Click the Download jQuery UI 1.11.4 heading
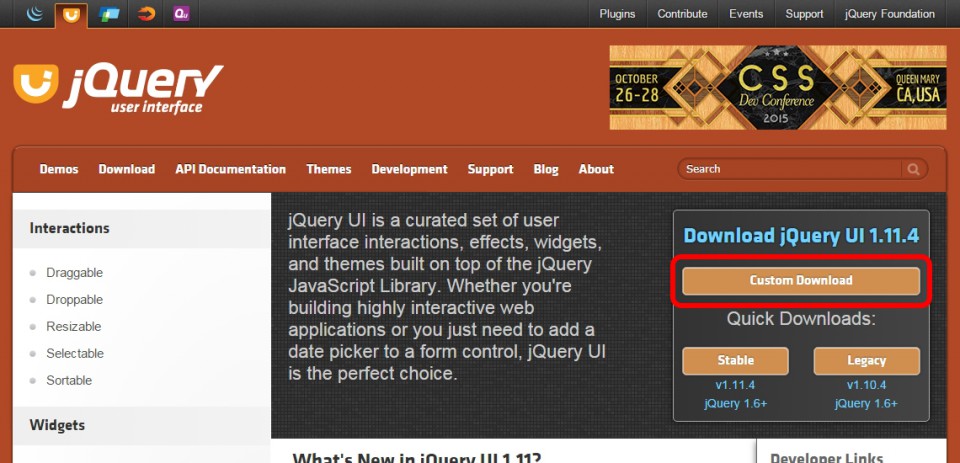Viewport: 960px width, 463px height. [x=801, y=236]
